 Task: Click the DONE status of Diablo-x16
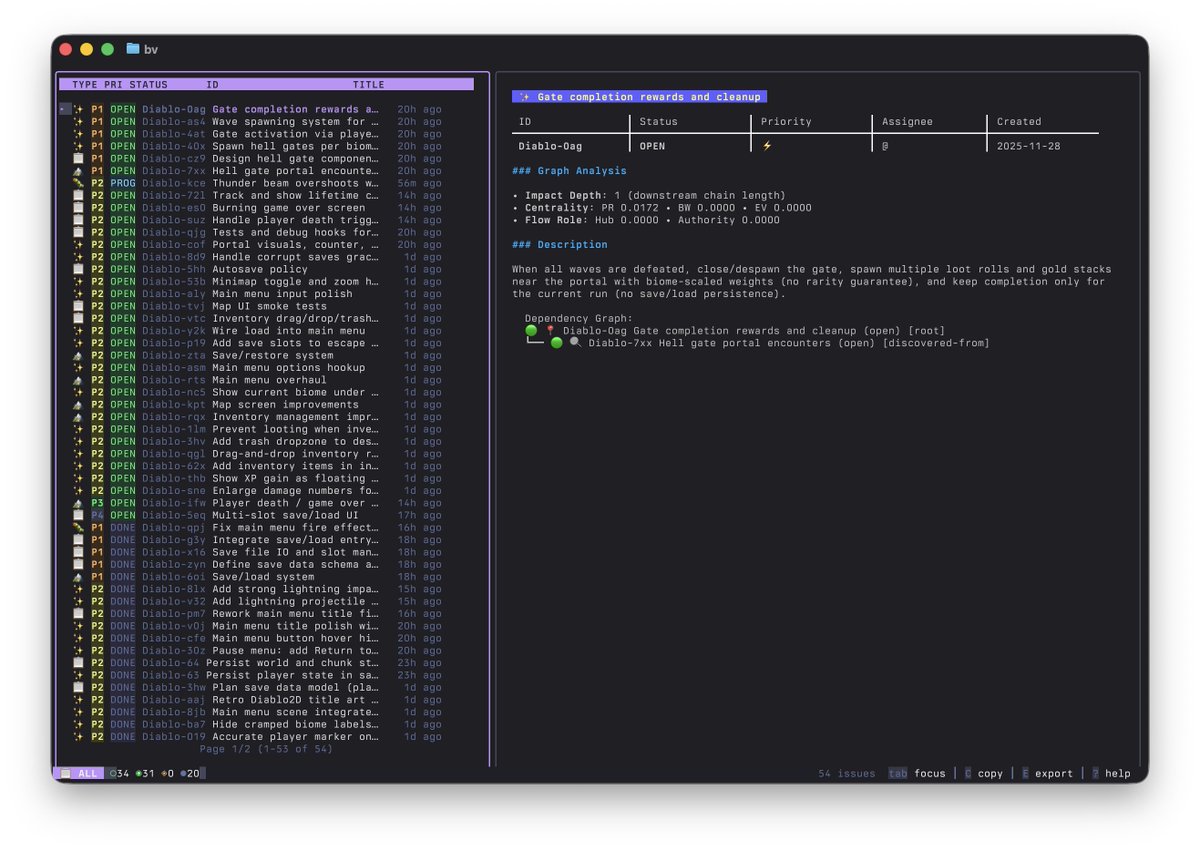click(123, 552)
